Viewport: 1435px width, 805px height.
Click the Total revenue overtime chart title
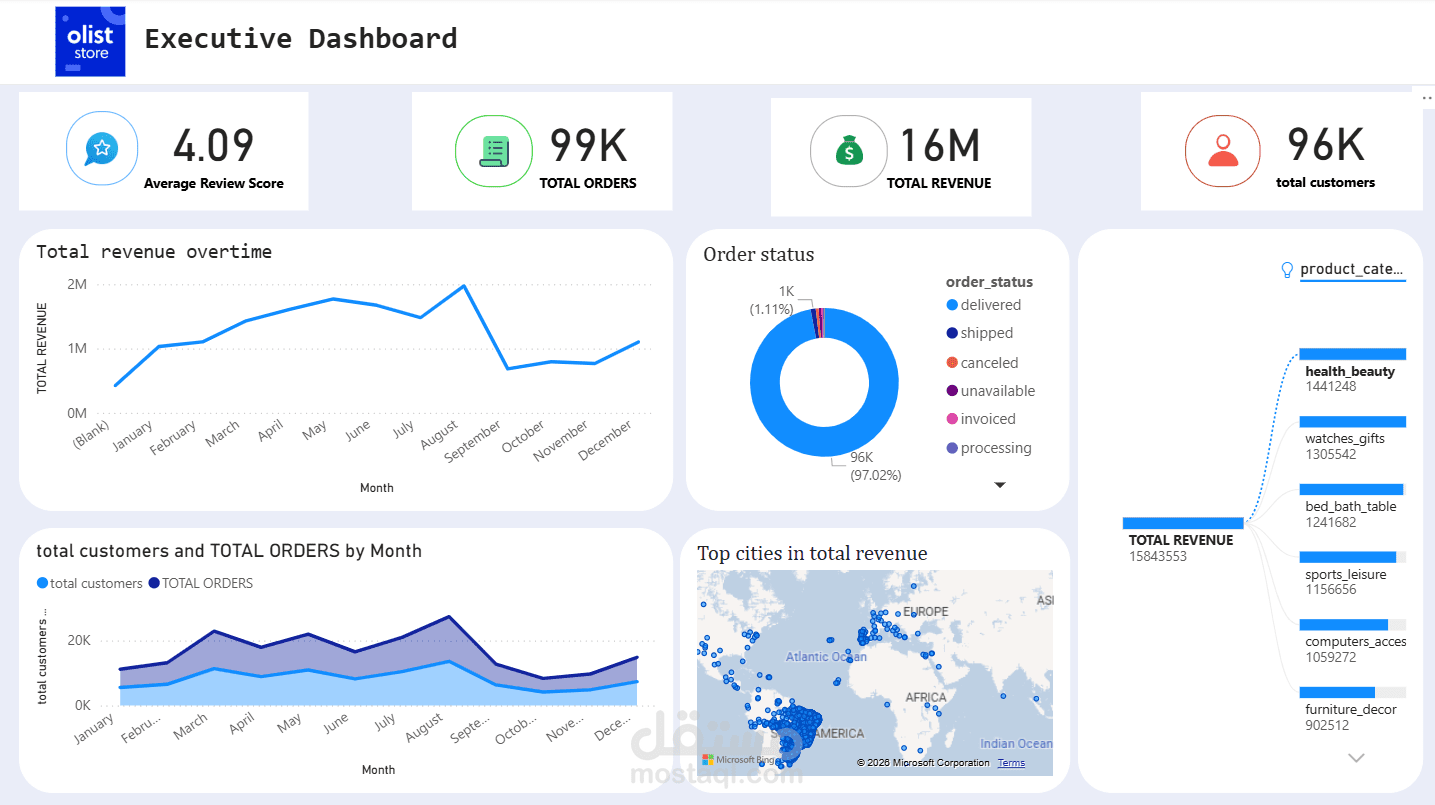coord(154,252)
